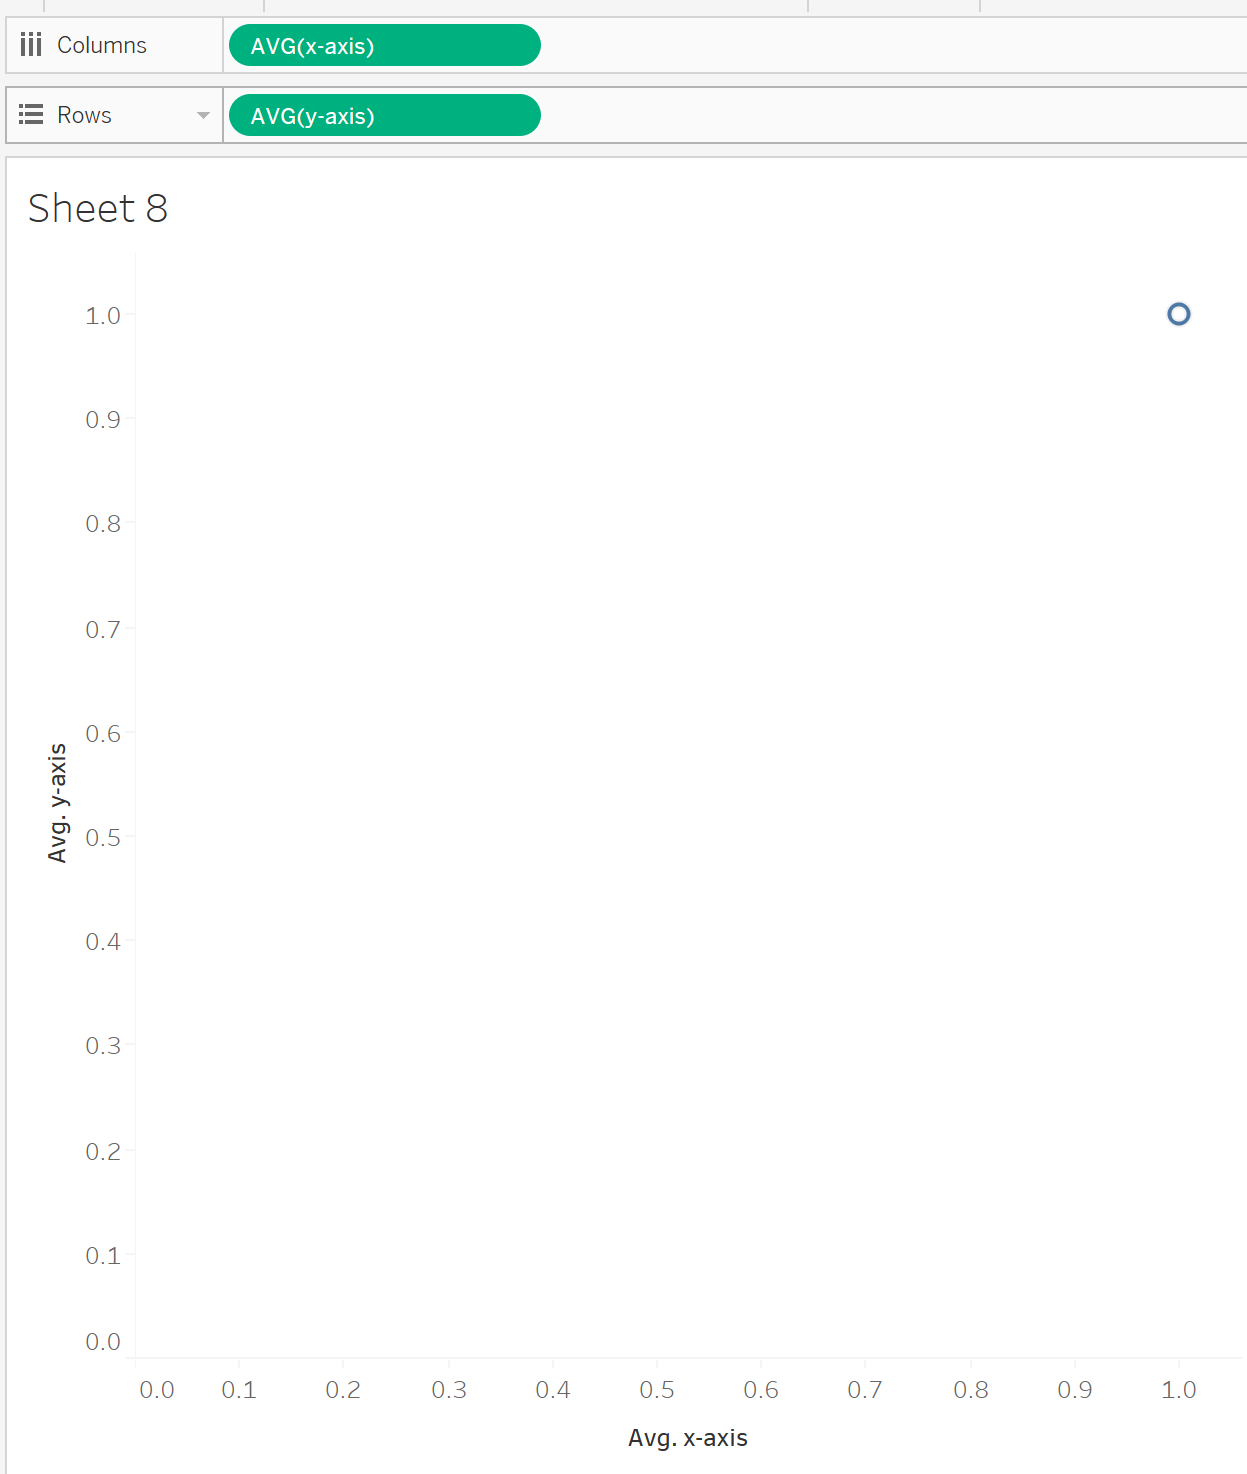Screen dimensions: 1247x1474
Task: Select the AVG(y-axis) pill on Rows
Action: pos(384,115)
